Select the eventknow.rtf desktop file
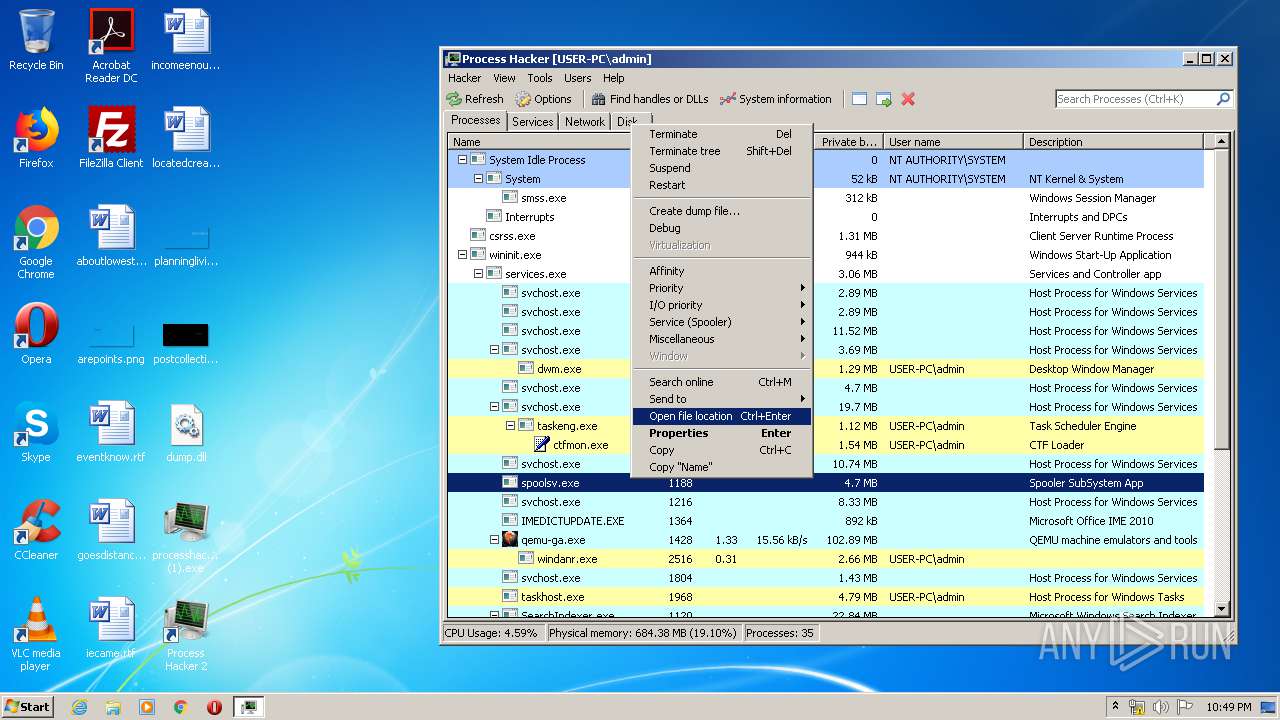The width and height of the screenshot is (1280, 720). click(x=111, y=432)
